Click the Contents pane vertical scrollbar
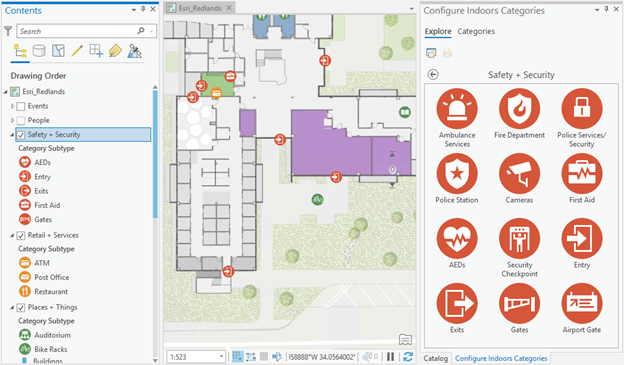 pyautogui.click(x=155, y=154)
